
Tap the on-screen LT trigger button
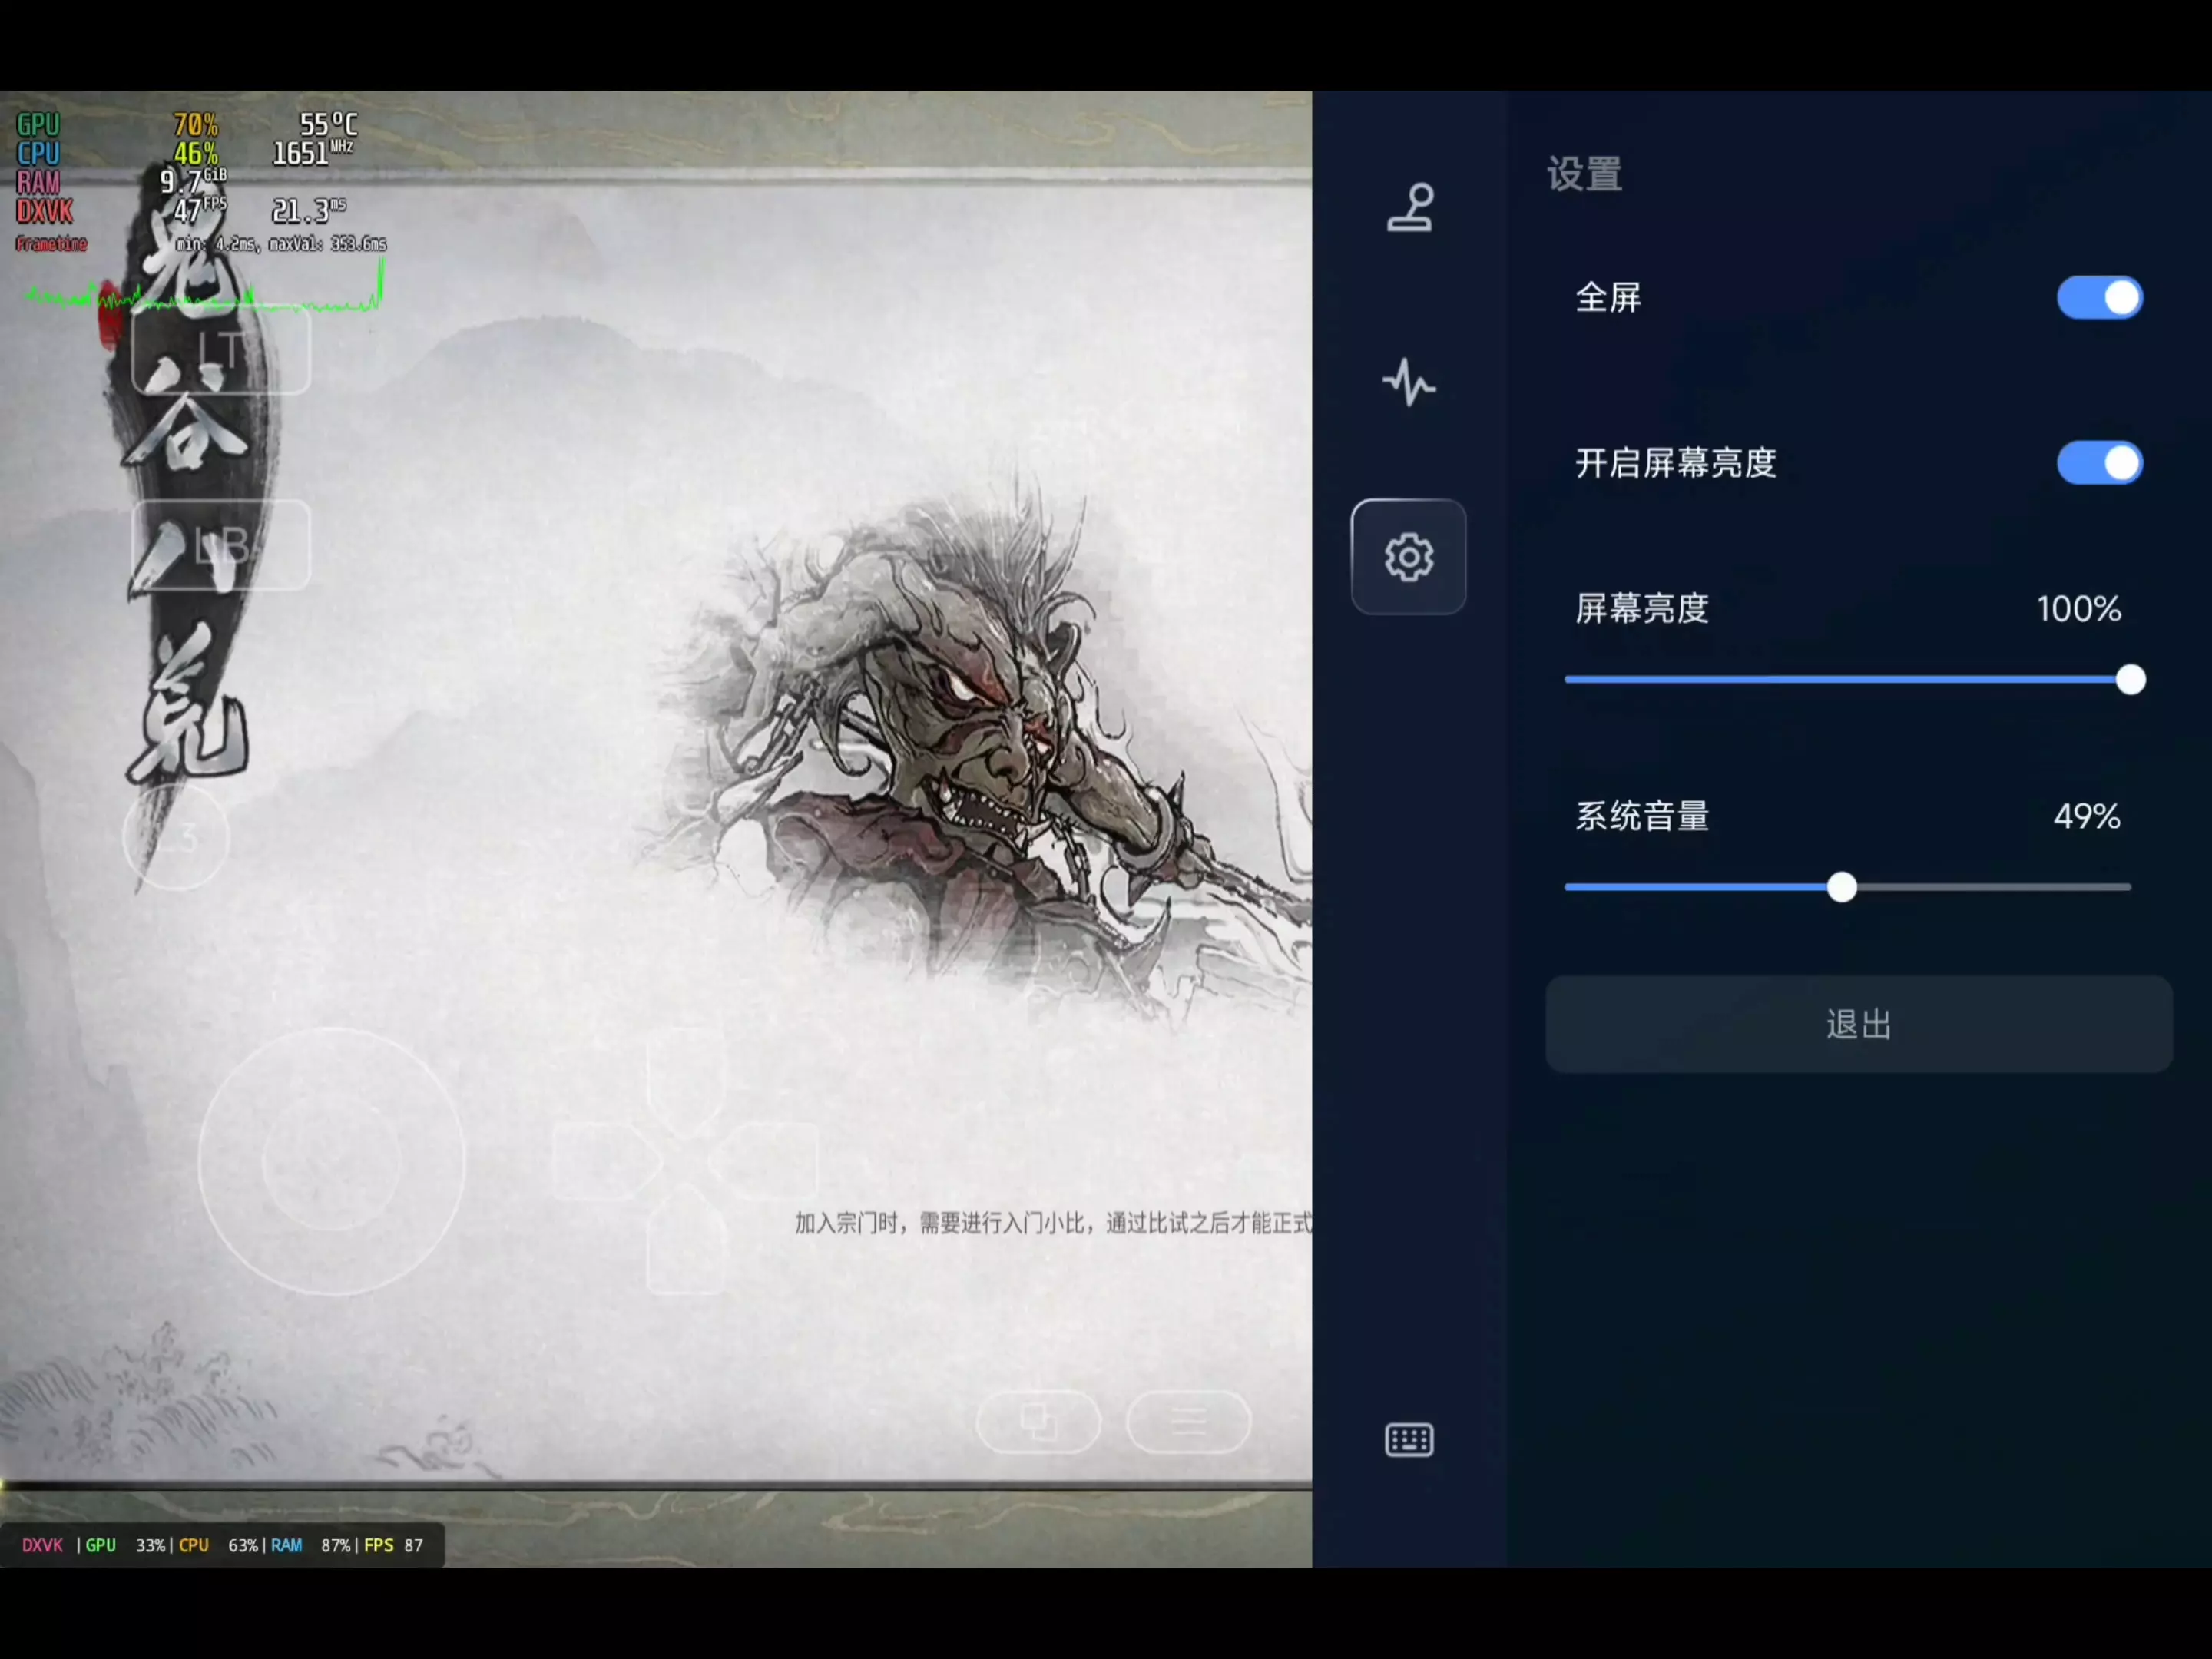coord(221,352)
